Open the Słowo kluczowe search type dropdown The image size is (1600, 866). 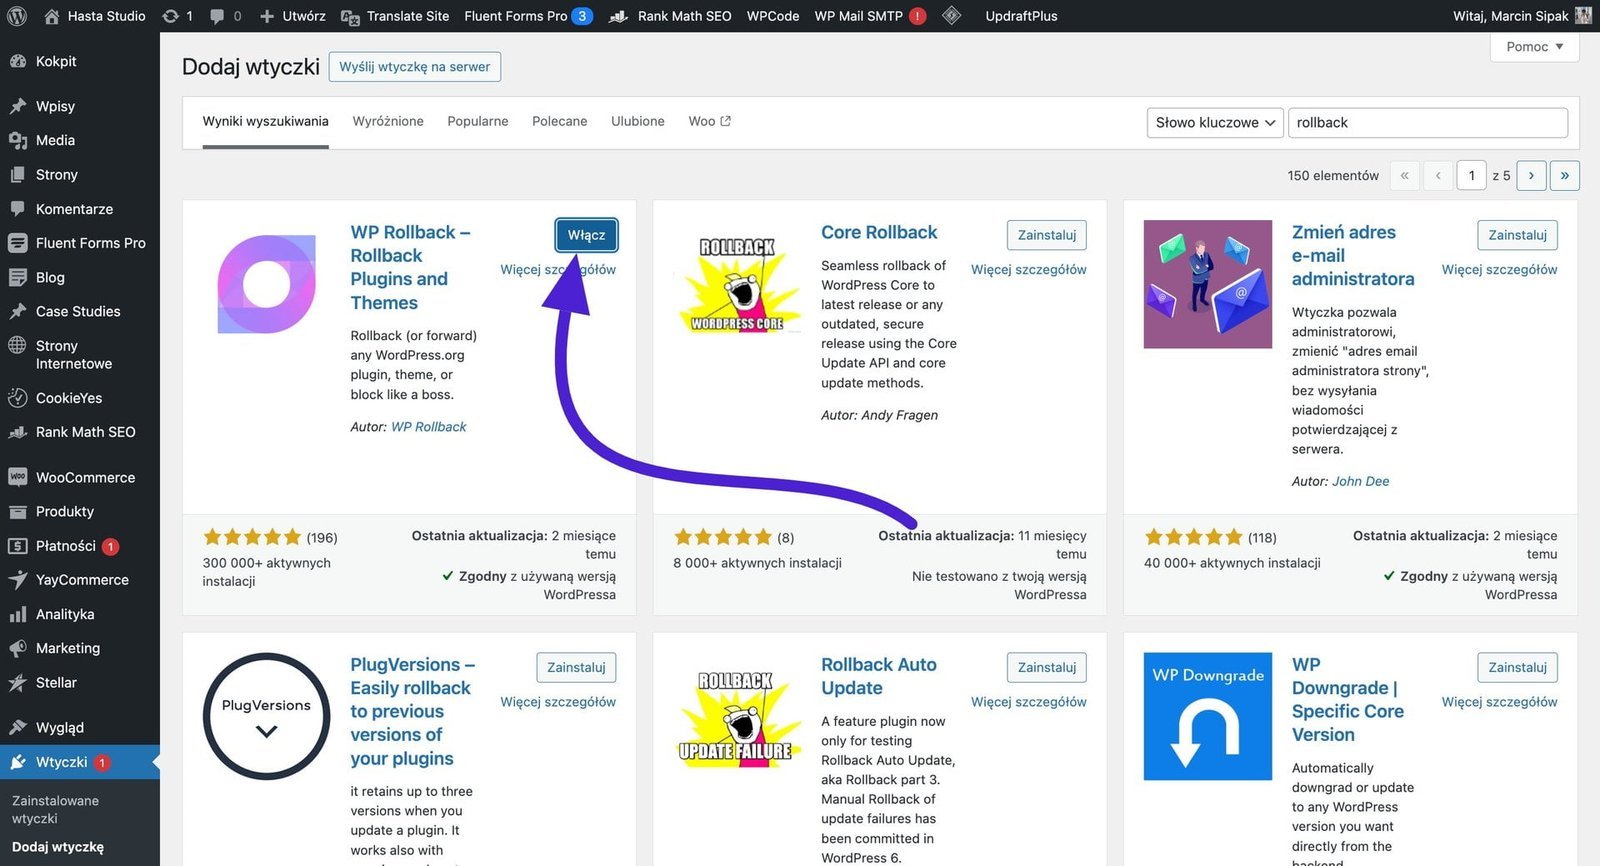click(1215, 122)
